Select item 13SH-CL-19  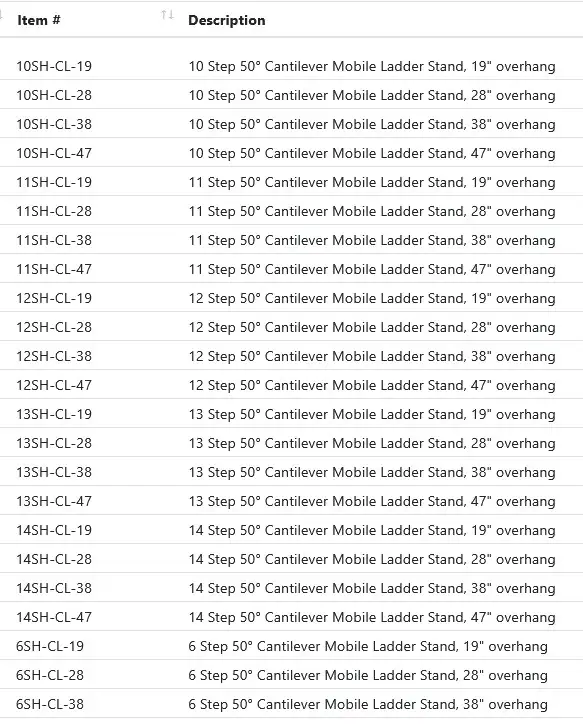tap(54, 414)
